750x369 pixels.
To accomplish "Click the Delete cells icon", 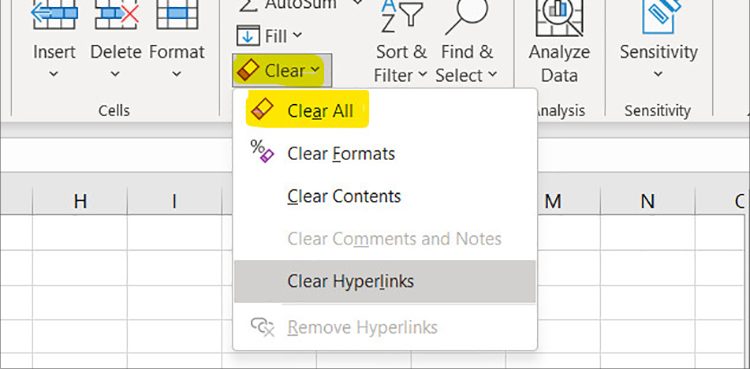I will pyautogui.click(x=116, y=14).
